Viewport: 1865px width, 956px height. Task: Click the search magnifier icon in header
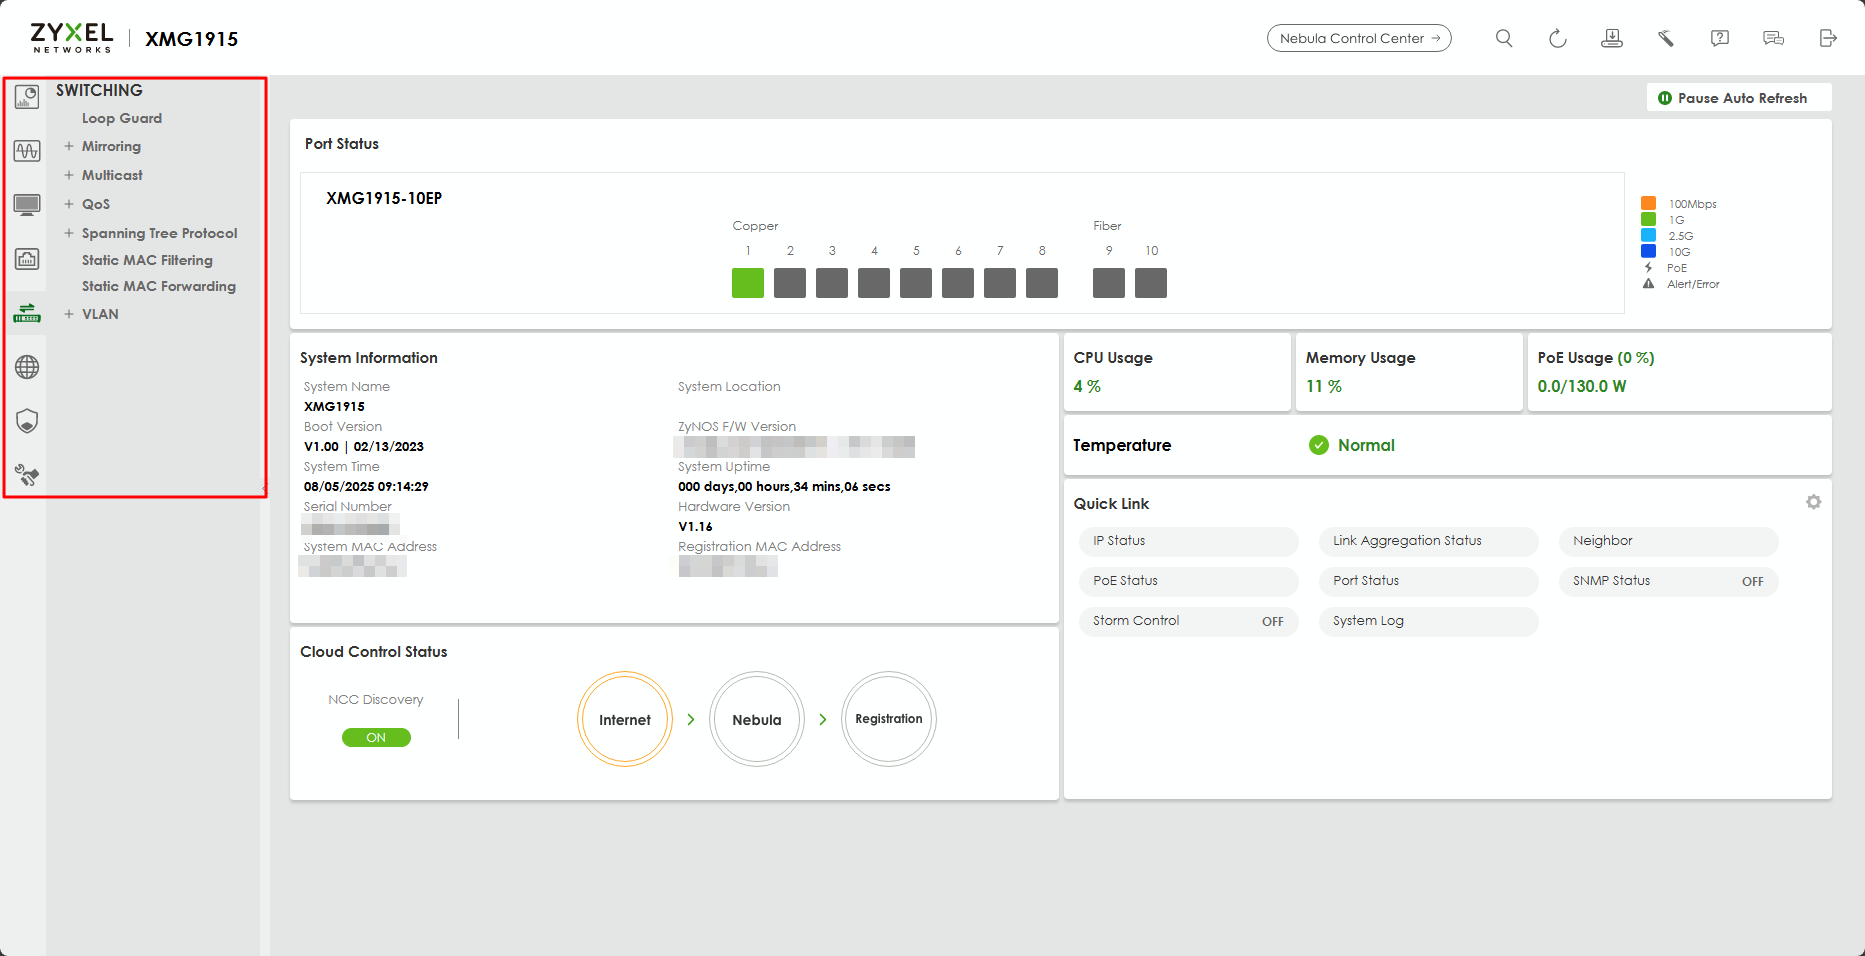click(1504, 38)
